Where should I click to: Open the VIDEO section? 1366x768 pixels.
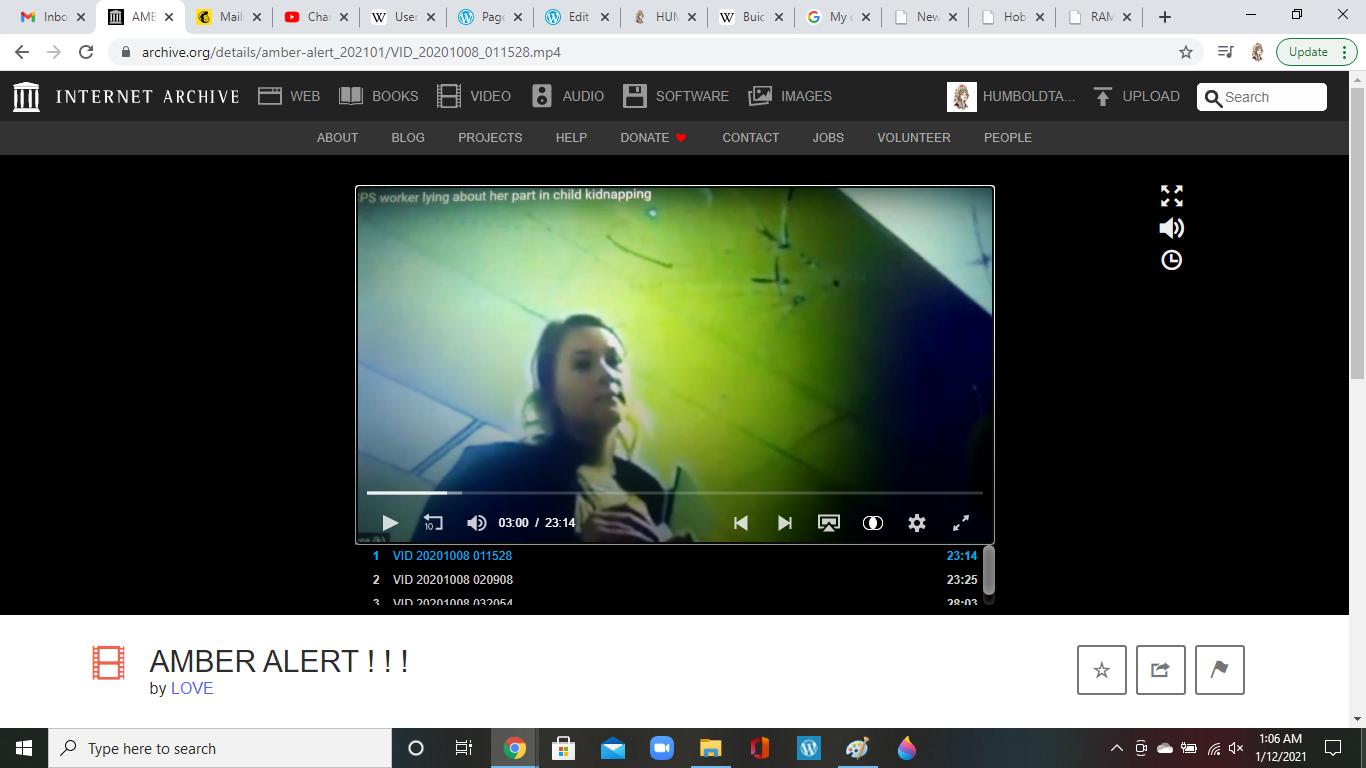click(474, 96)
